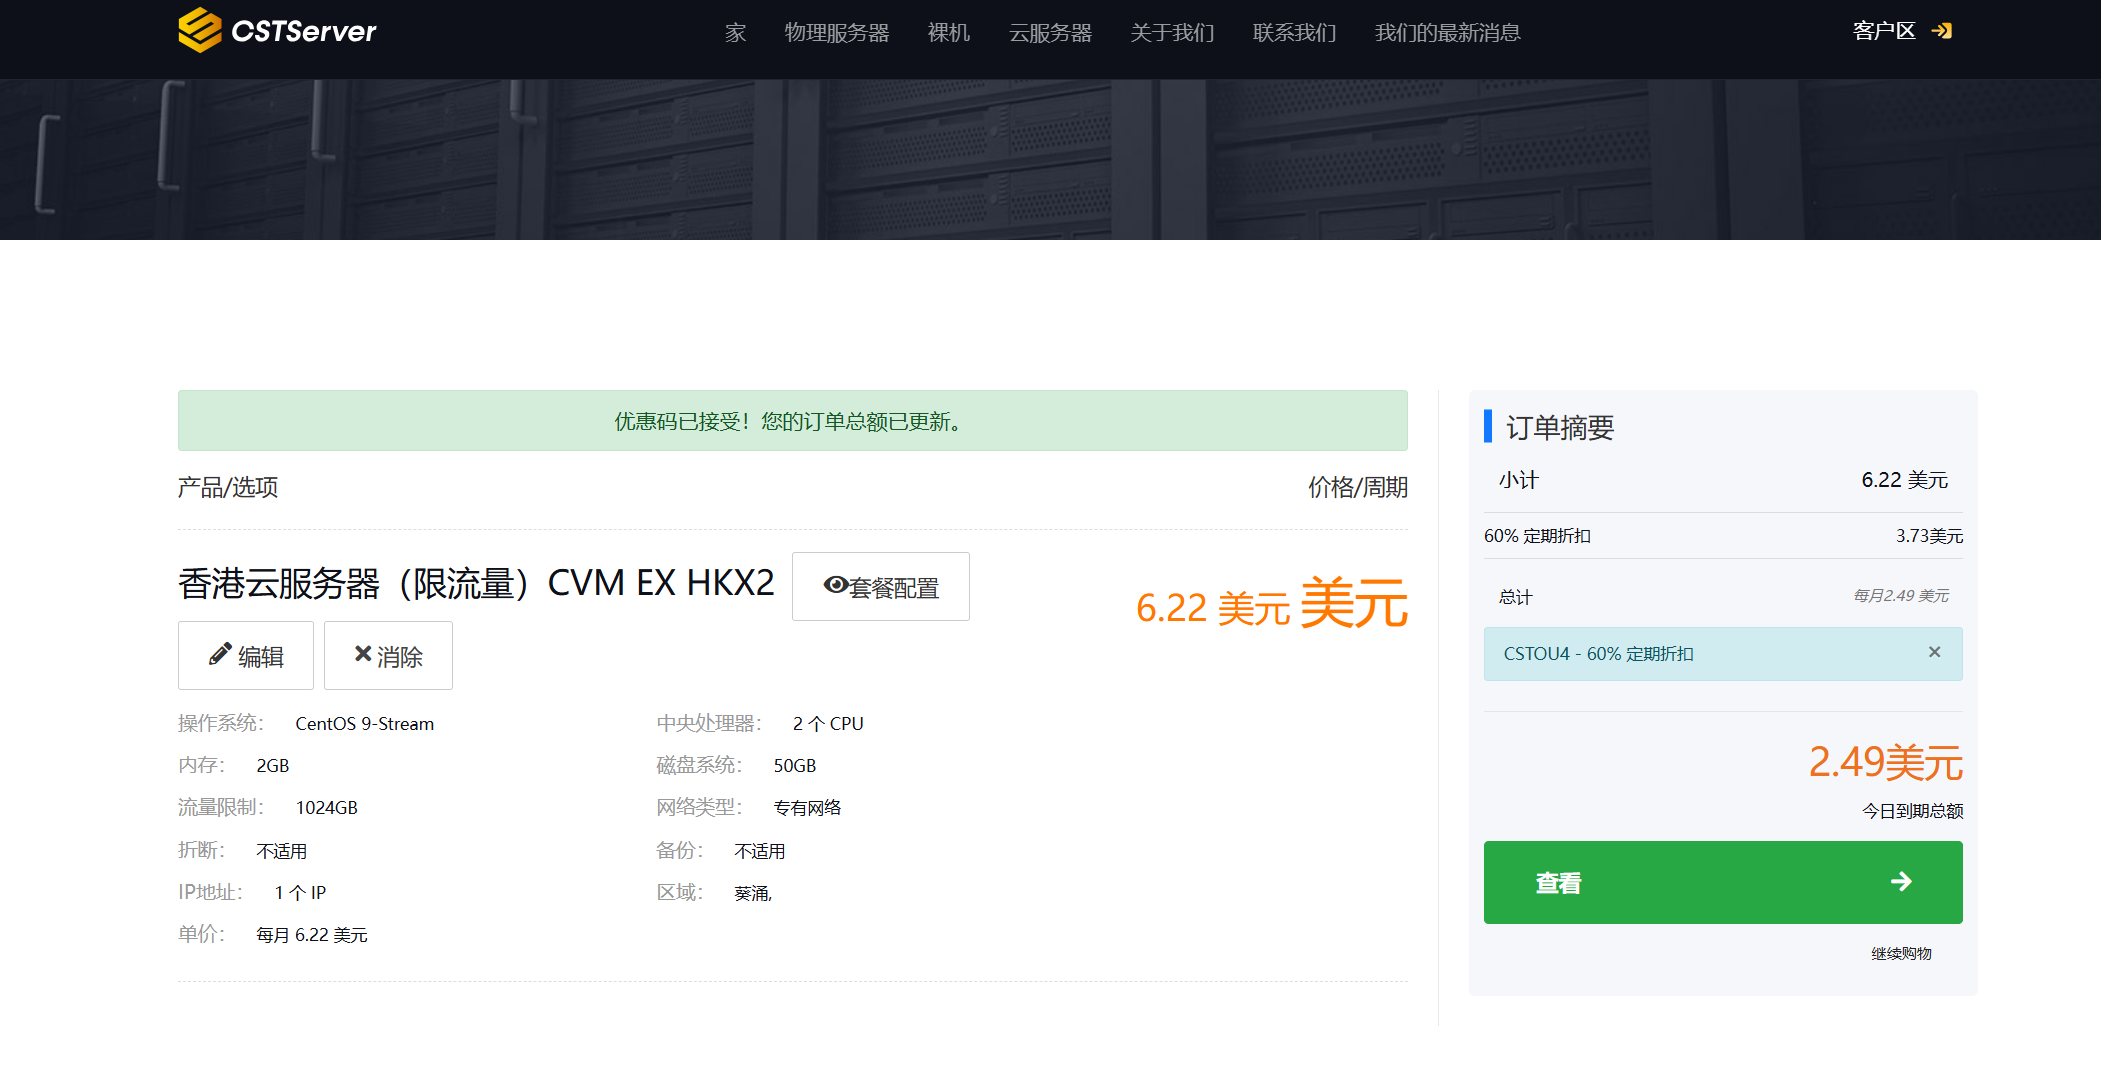Viewport: 2101px width, 1084px height.
Task: Click the 继续购物 link
Action: point(1901,953)
